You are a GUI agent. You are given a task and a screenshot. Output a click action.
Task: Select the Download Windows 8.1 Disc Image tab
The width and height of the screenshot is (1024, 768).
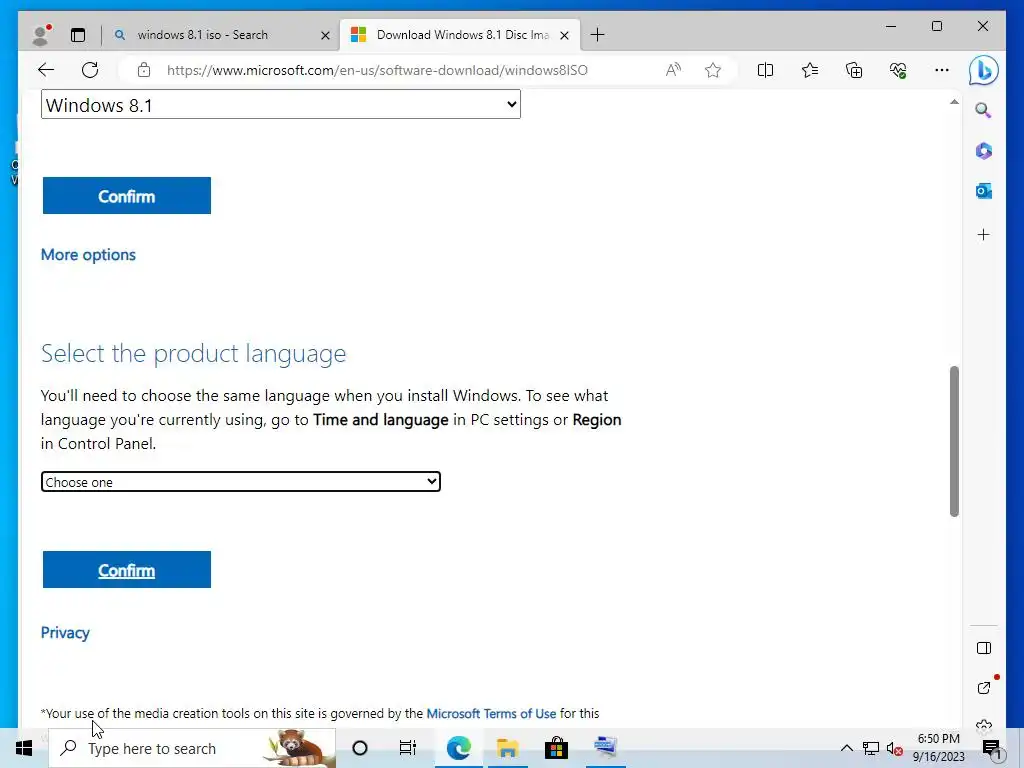[x=462, y=35]
